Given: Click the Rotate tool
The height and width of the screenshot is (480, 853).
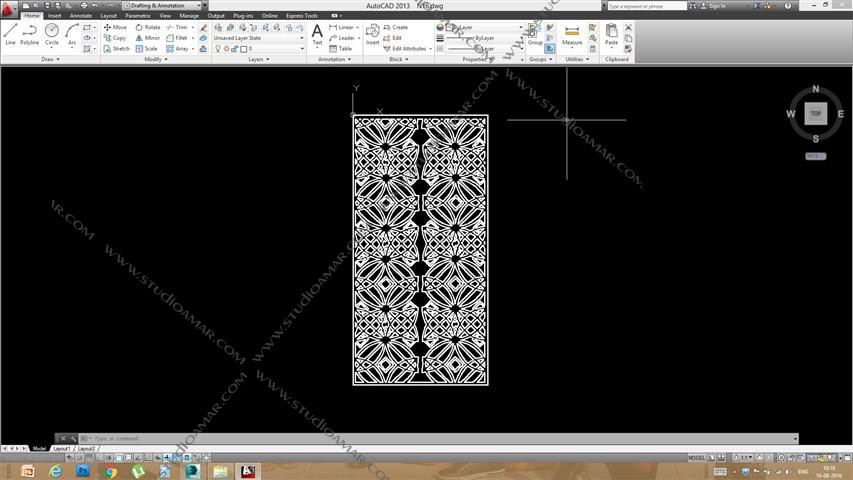Looking at the screenshot, I should tap(147, 27).
